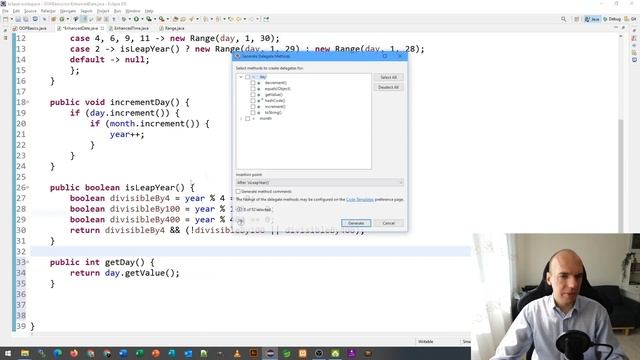Click the Open Type toolbar icon
640x360 pixels.
point(176,19)
